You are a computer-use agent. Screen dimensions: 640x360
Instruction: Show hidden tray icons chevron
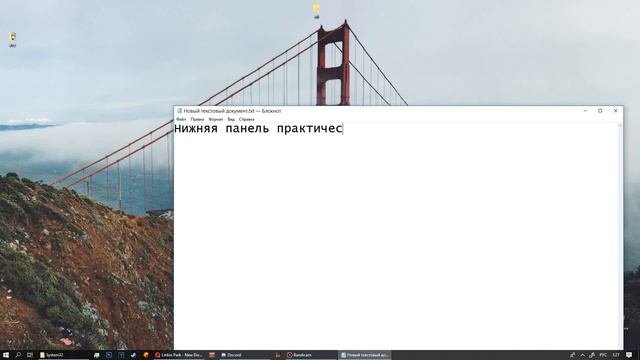pos(582,355)
